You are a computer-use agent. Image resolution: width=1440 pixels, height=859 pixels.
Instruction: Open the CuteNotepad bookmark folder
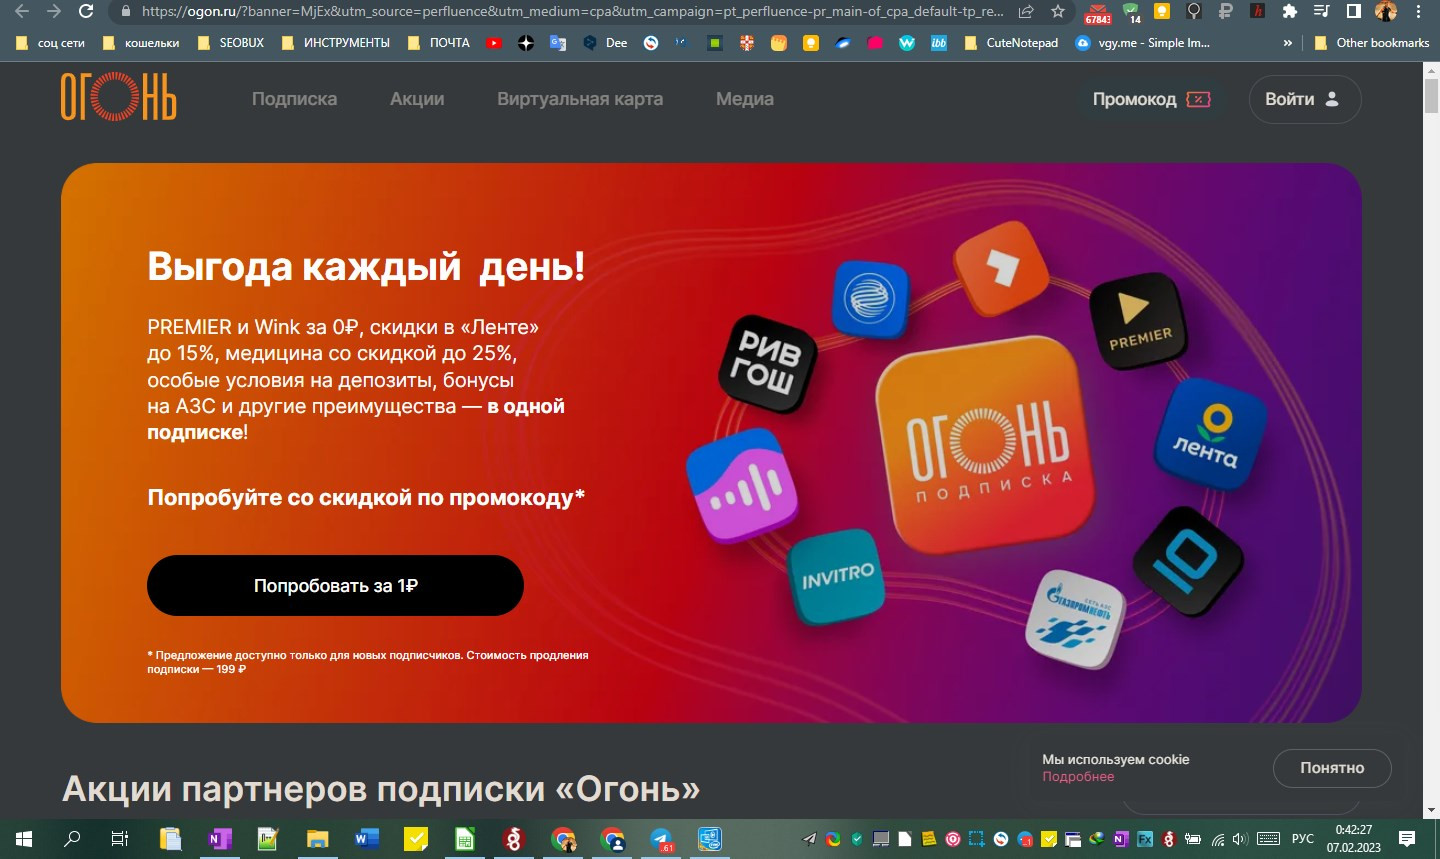coord(1011,43)
